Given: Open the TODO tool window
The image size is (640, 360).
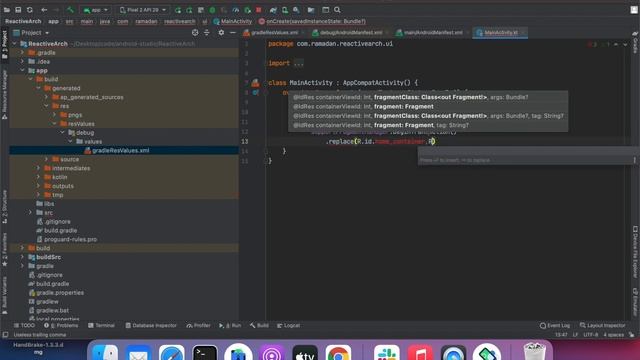Looking at the screenshot, I should 24,326.
